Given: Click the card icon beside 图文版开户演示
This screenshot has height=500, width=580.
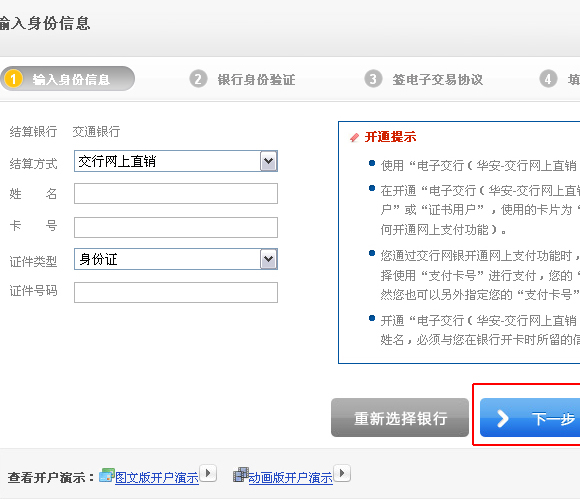Looking at the screenshot, I should click(107, 476).
